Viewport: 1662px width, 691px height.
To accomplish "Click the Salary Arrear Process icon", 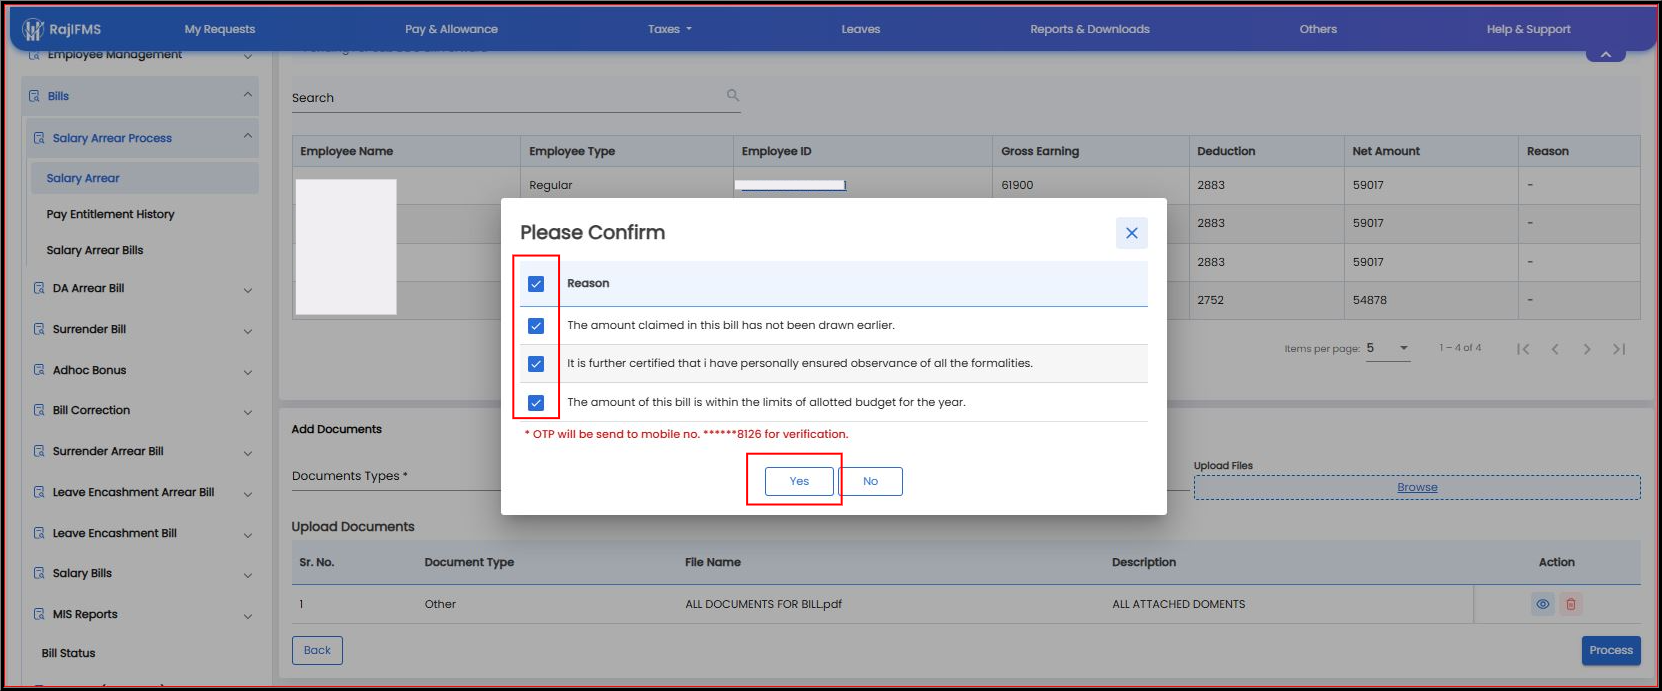I will tap(39, 138).
